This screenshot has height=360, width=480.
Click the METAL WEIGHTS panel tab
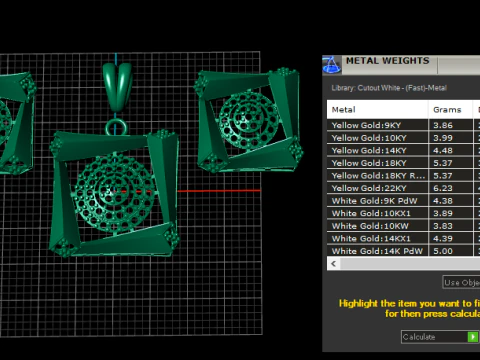click(x=389, y=64)
